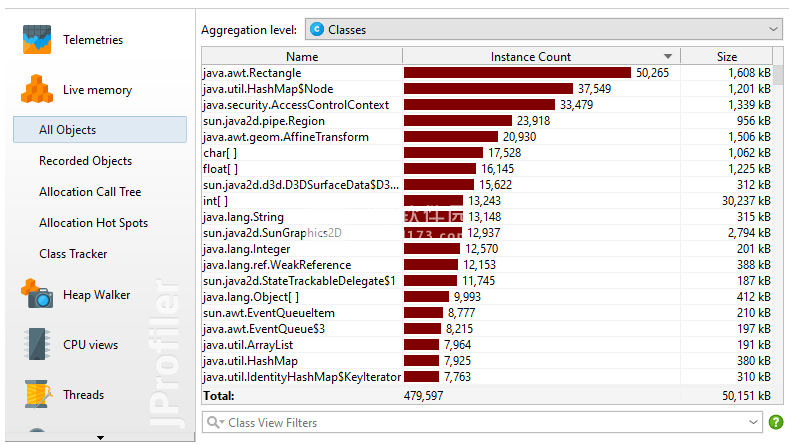Sort by the Instance Count column header
The height and width of the screenshot is (445, 790).
coord(542,56)
